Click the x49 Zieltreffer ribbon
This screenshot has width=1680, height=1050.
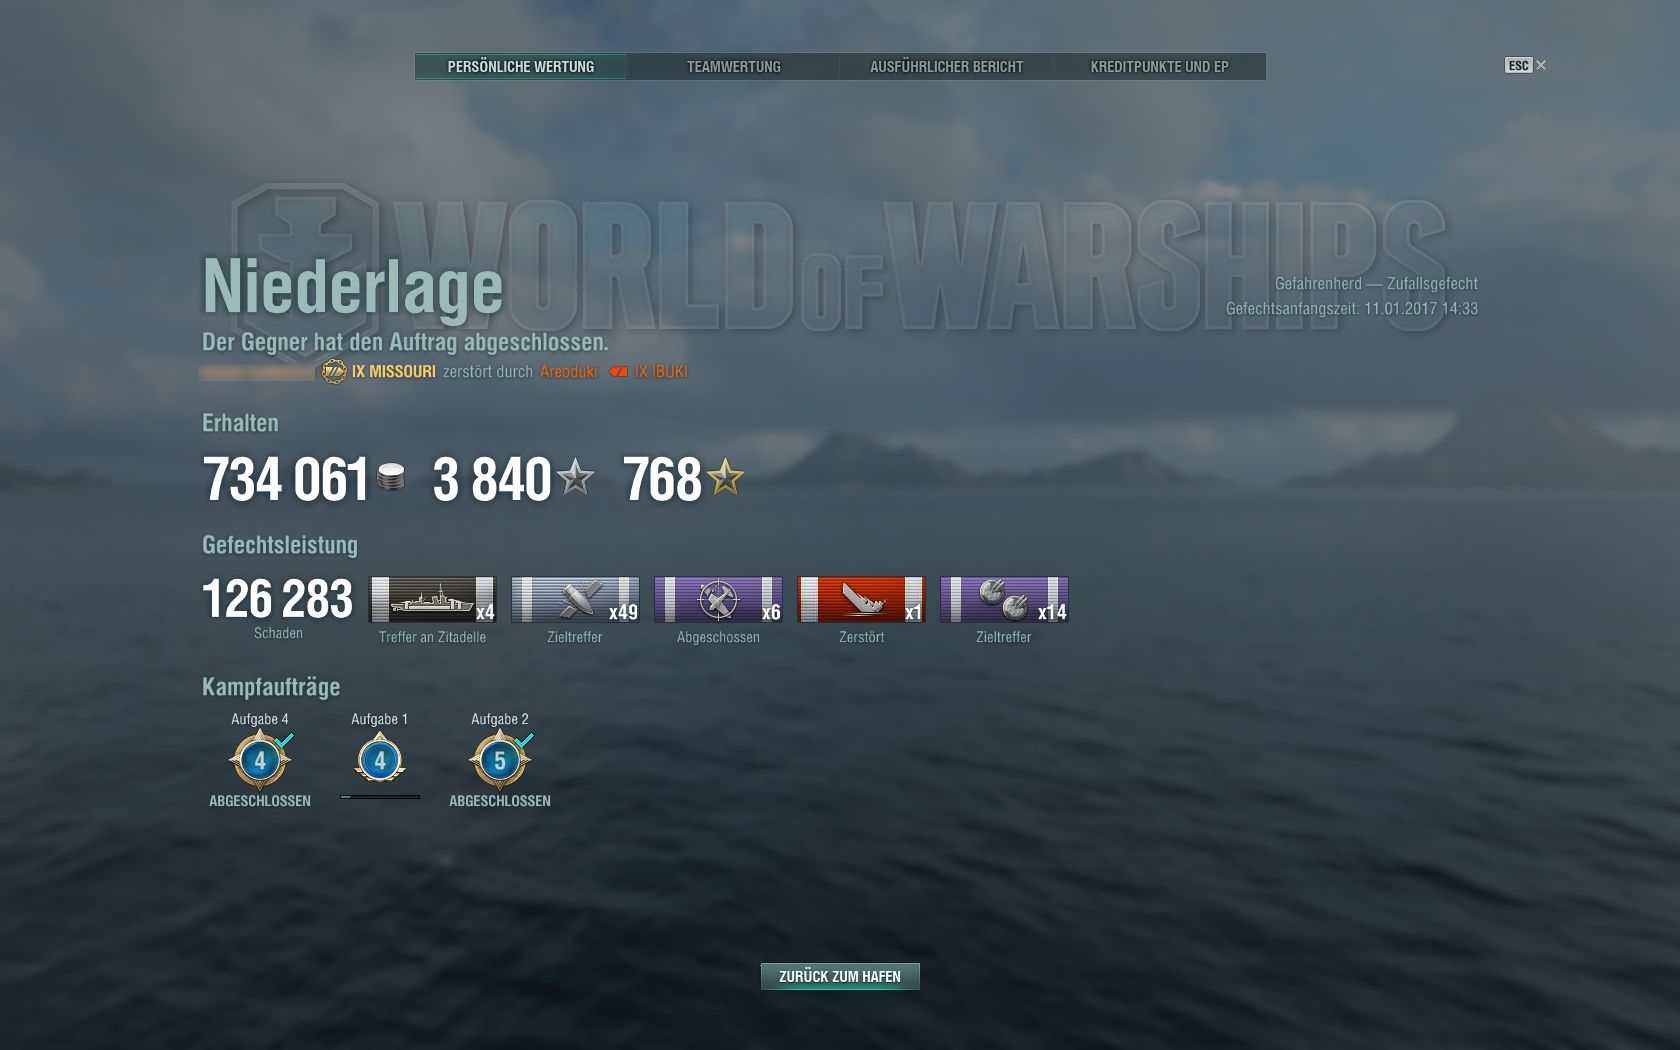click(x=575, y=600)
